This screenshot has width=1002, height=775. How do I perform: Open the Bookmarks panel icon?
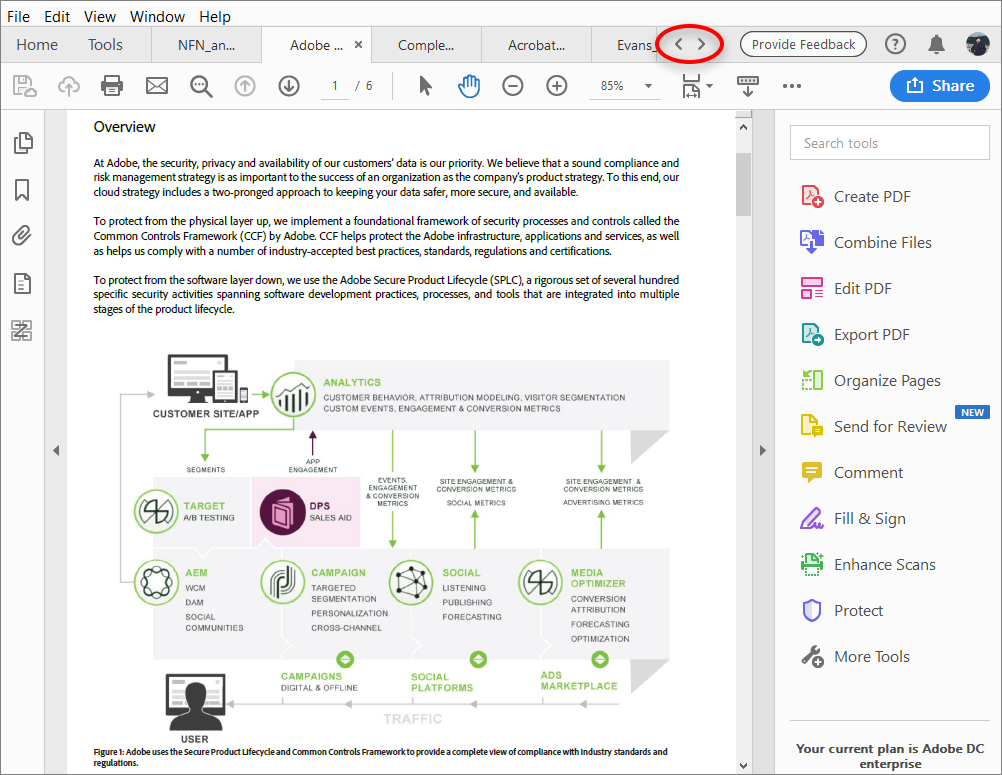click(22, 190)
